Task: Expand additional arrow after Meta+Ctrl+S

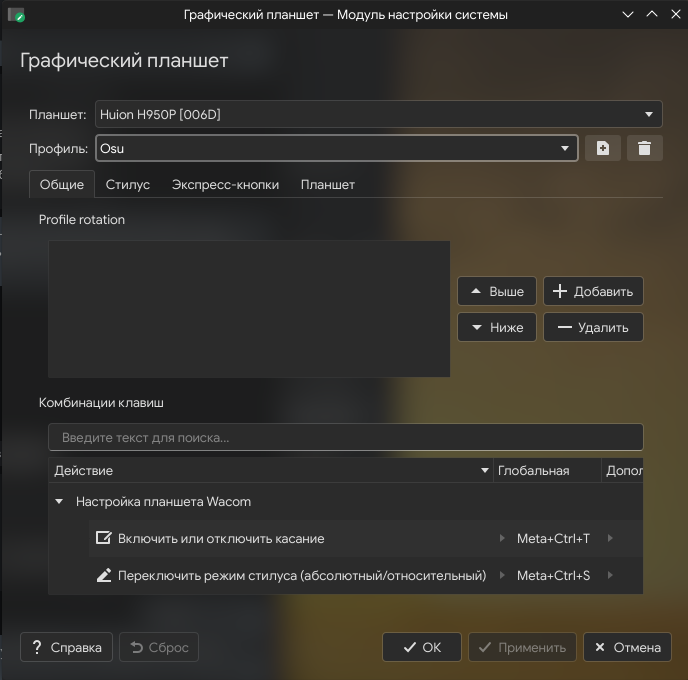Action: coord(610,575)
